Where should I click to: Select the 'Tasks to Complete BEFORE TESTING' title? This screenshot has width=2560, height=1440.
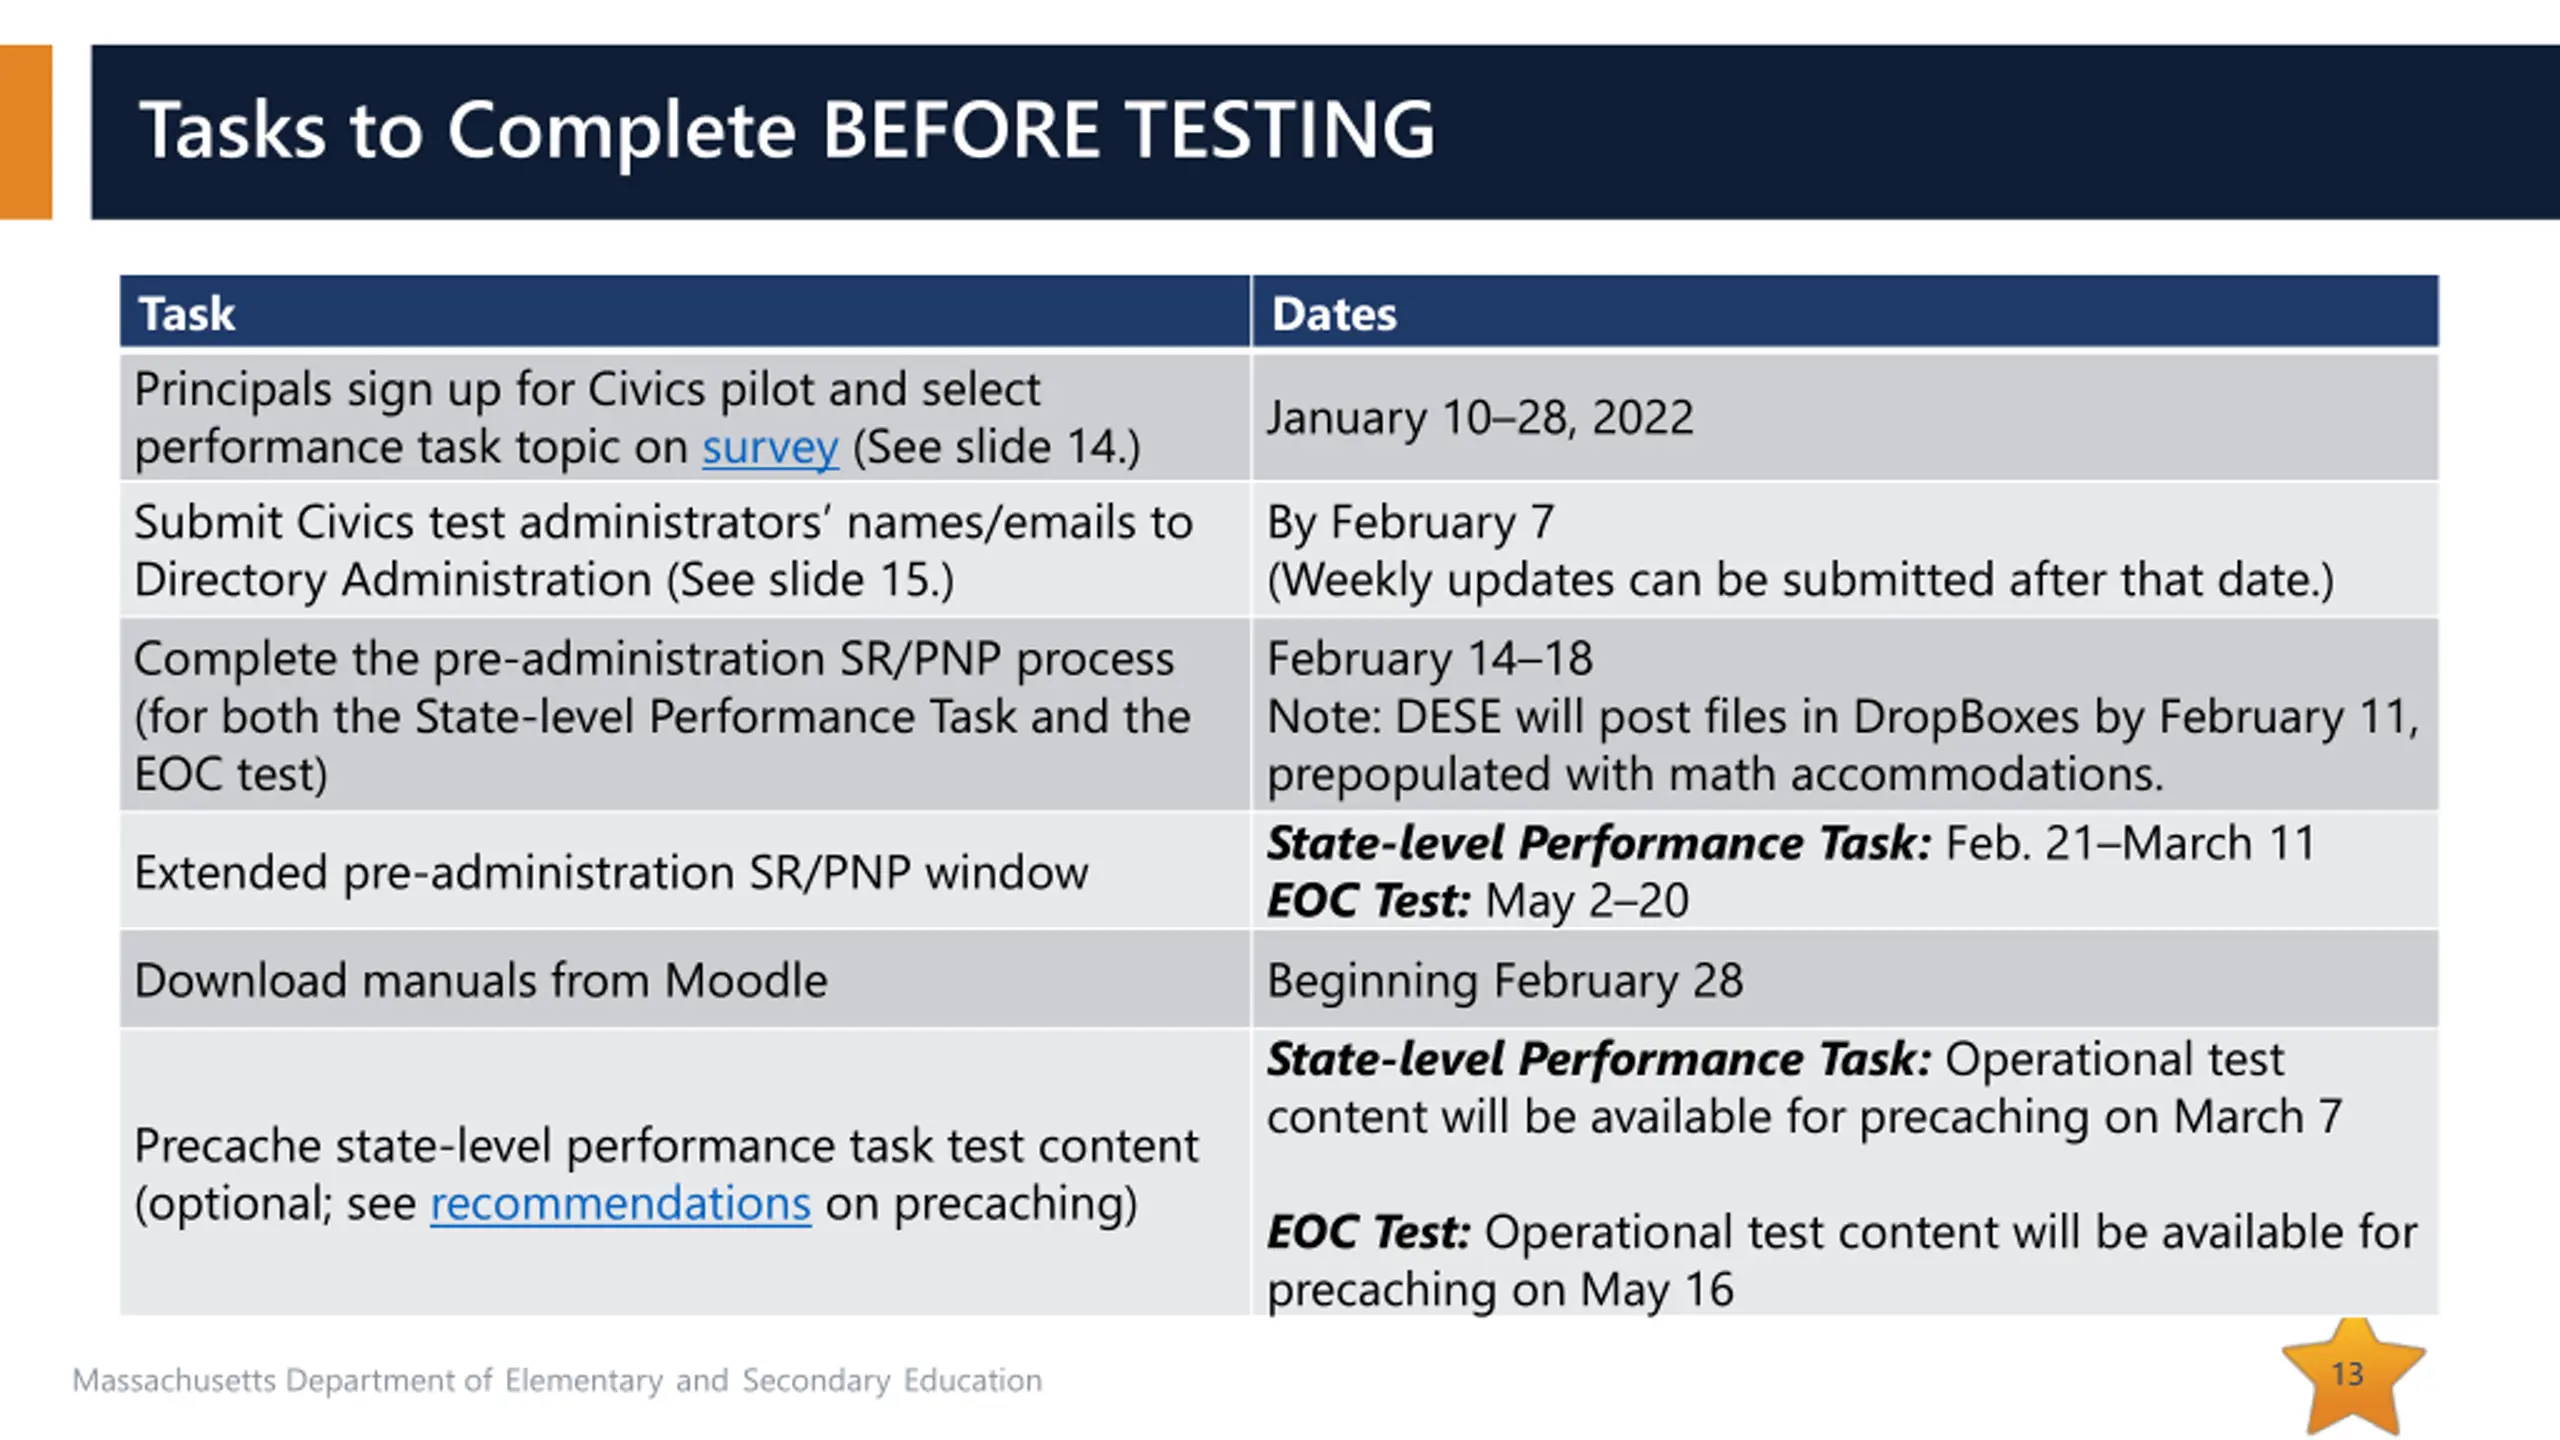tap(787, 131)
